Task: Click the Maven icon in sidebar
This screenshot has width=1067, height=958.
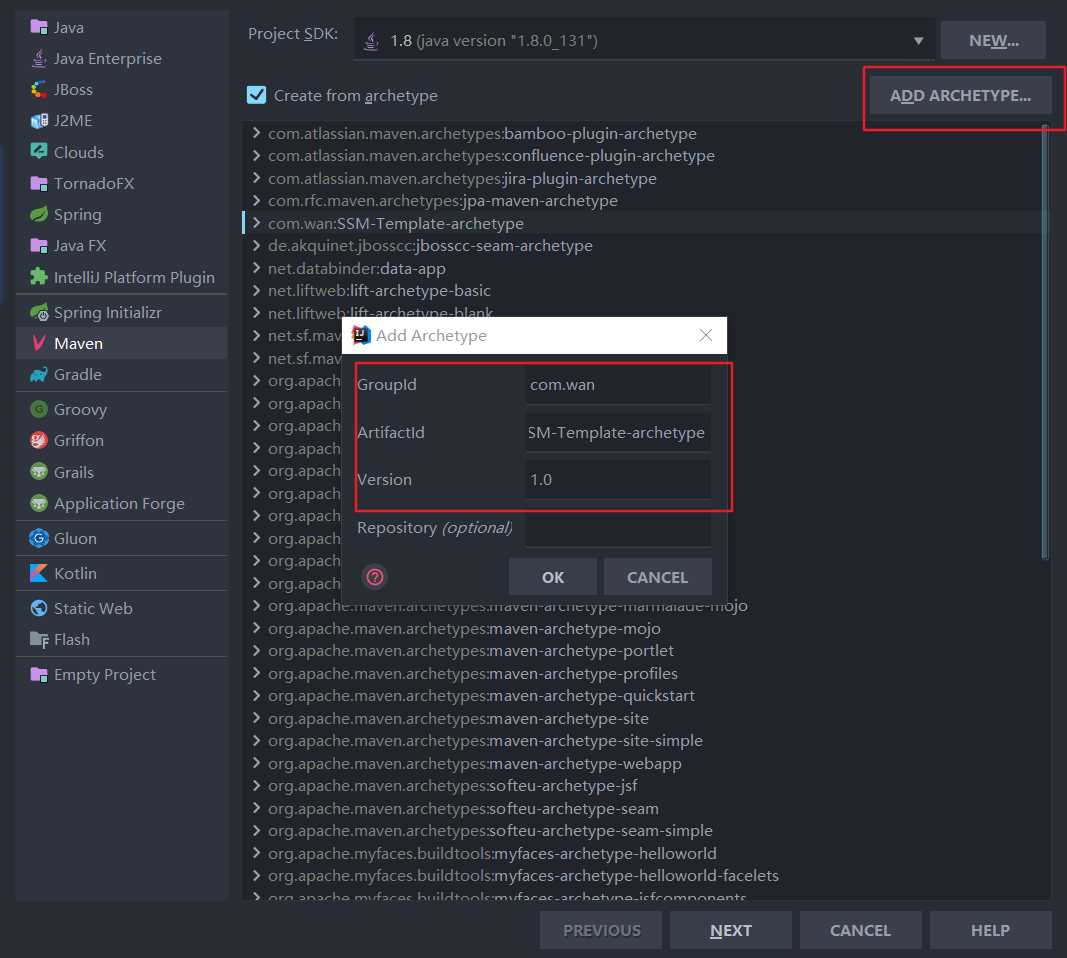Action: pyautogui.click(x=39, y=343)
